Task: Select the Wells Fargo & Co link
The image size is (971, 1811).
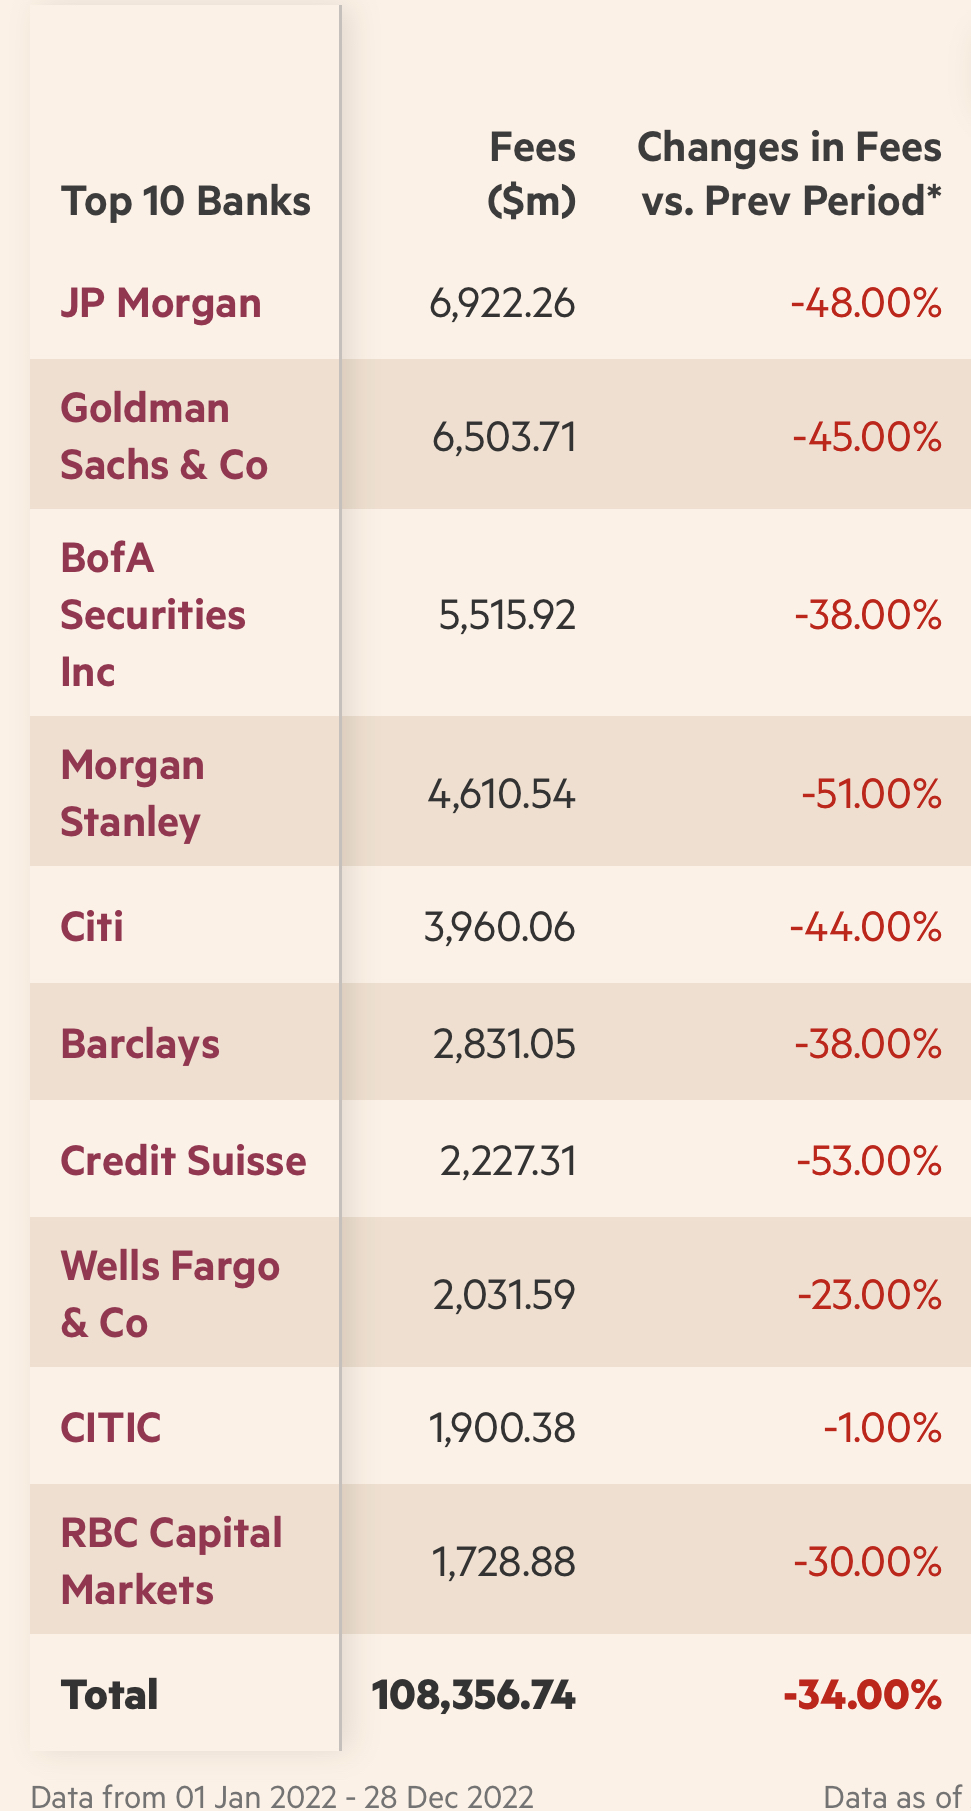Action: 170,1293
